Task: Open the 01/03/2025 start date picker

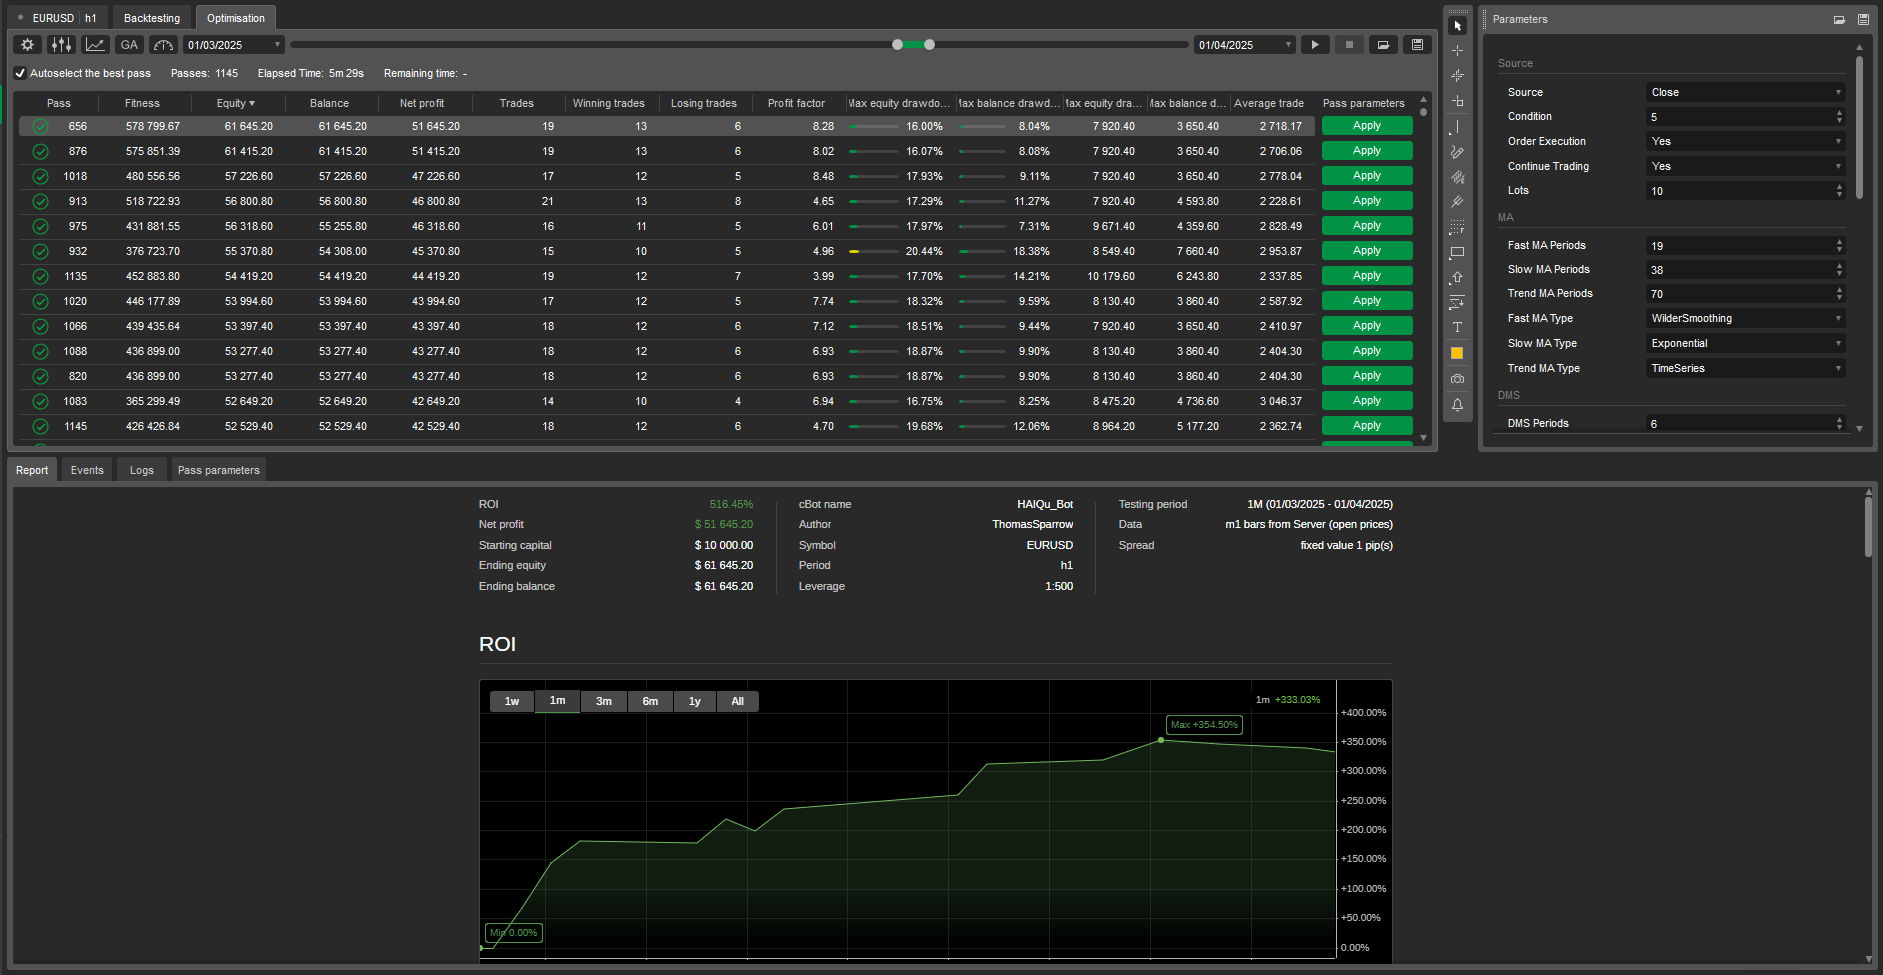Action: (x=234, y=45)
